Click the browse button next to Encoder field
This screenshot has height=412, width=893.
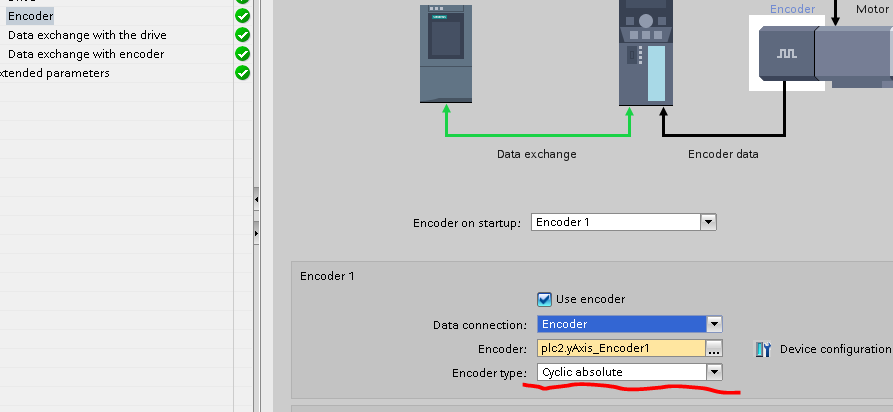pos(714,348)
